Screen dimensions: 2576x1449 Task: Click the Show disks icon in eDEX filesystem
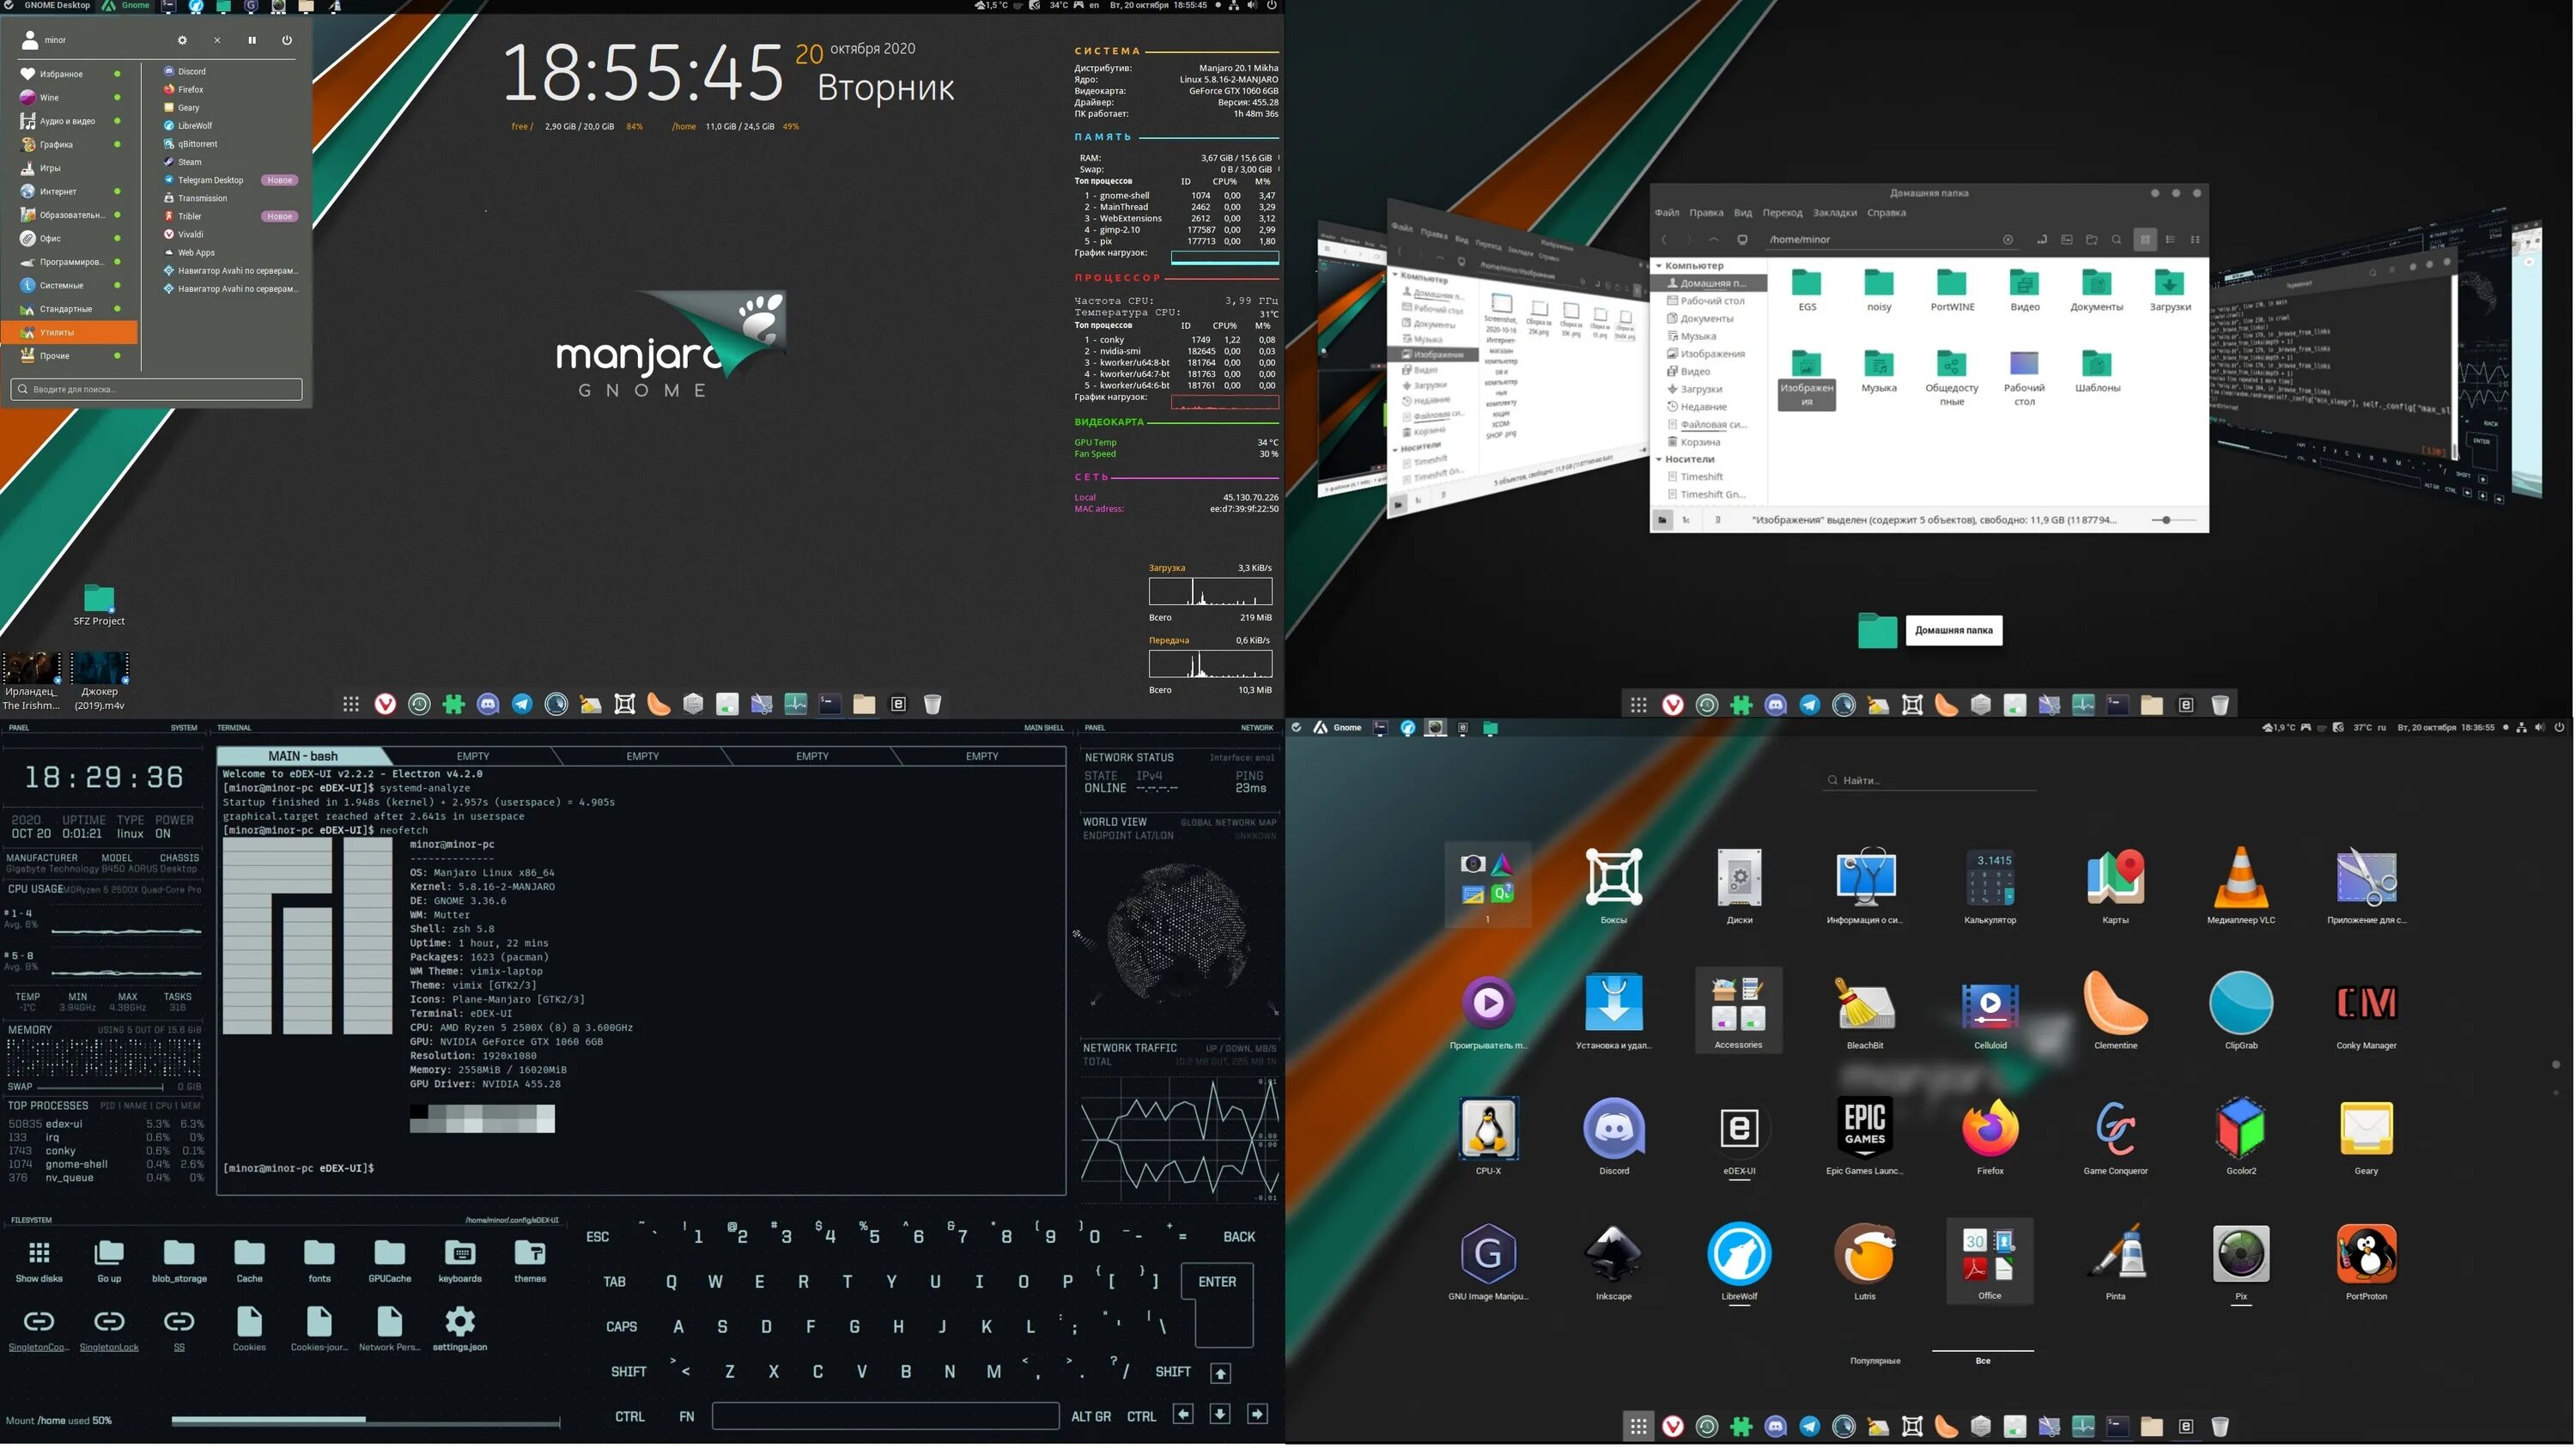(39, 1254)
